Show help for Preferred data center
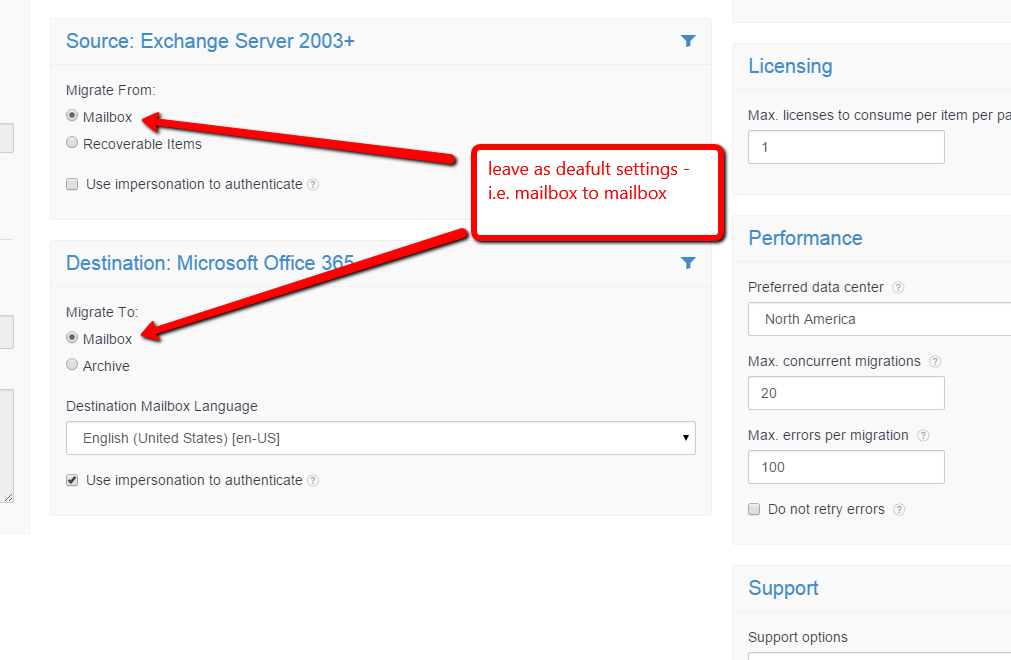The image size is (1011, 660). pos(898,287)
